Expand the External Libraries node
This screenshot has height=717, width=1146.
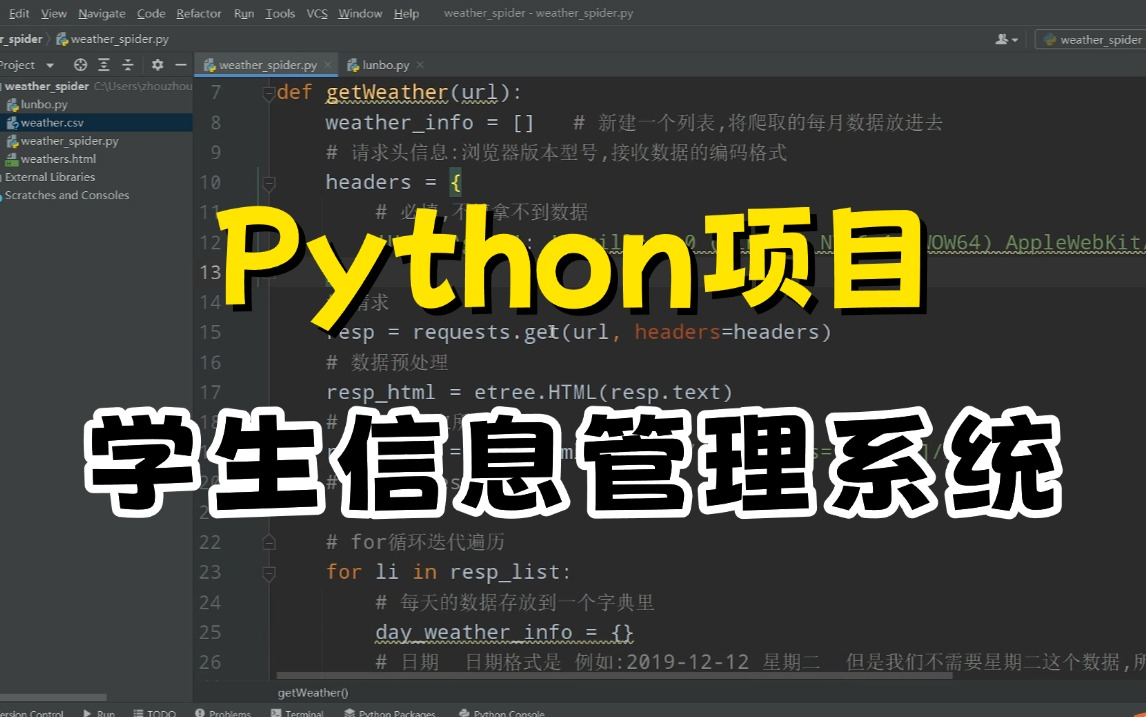[x=47, y=176]
